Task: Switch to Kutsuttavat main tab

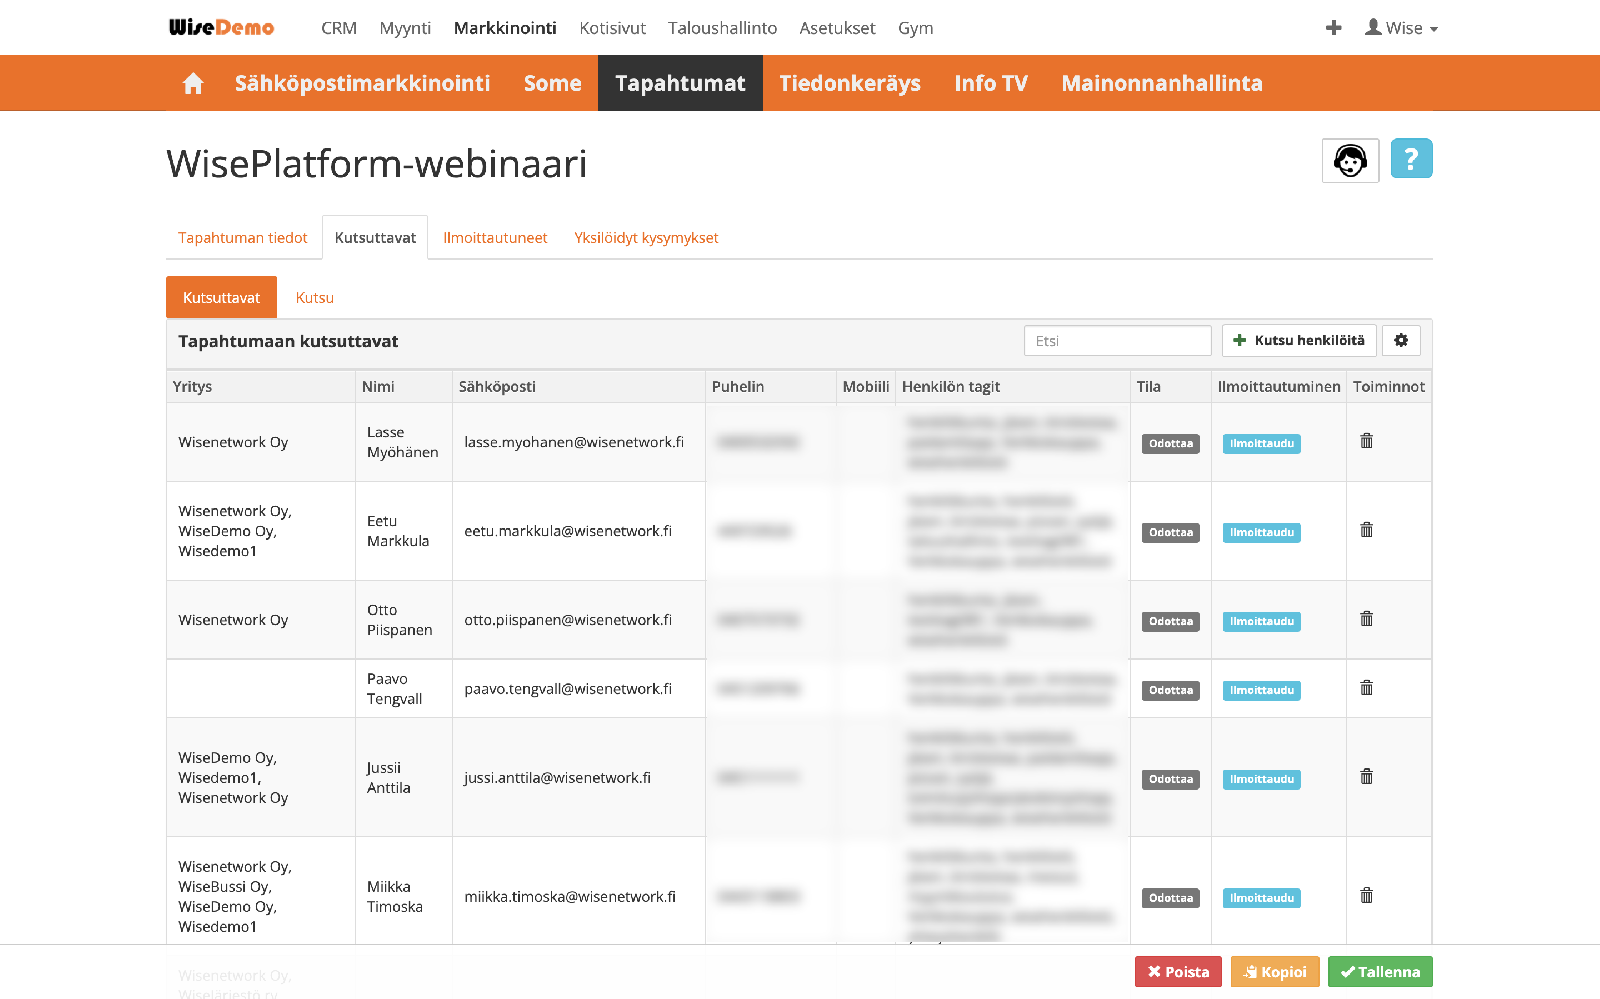Action: (375, 238)
